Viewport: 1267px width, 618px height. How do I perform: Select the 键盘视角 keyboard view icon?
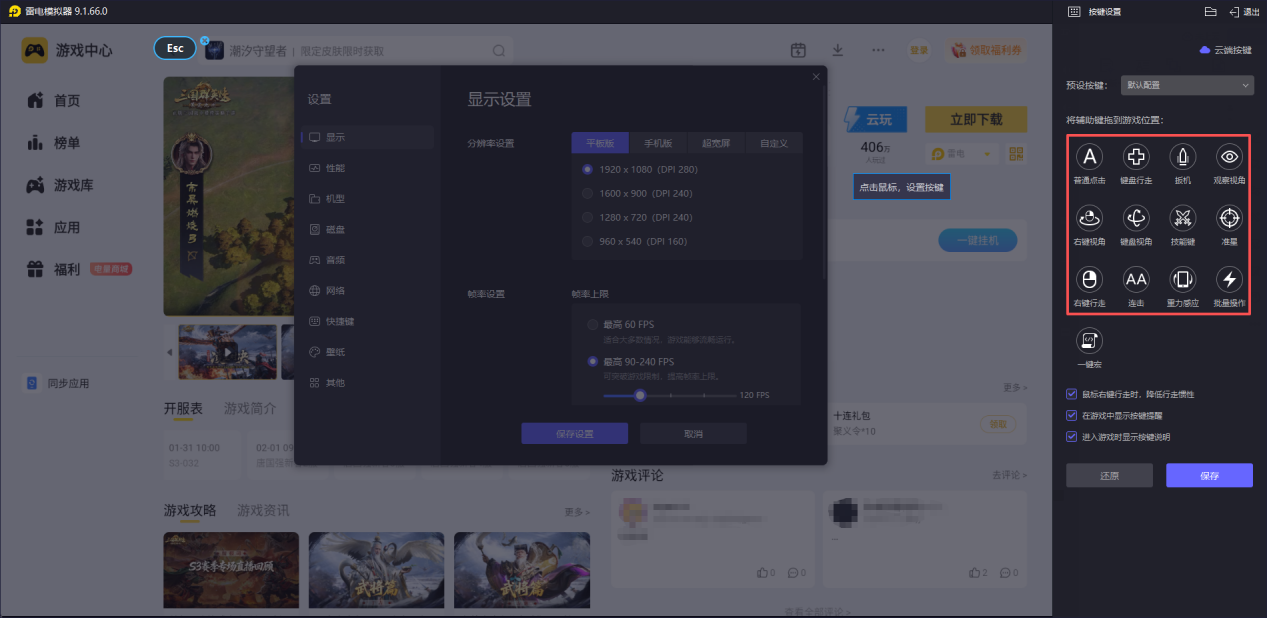1136,218
